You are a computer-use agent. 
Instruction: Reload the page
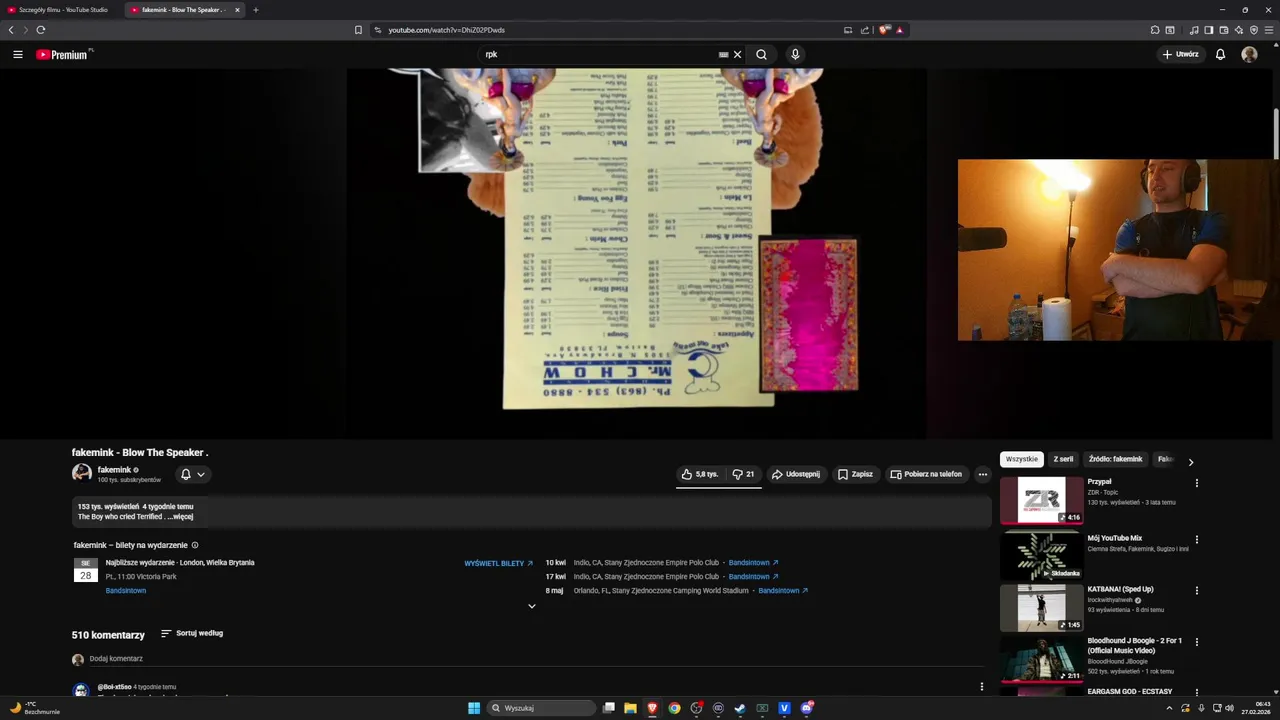pyautogui.click(x=40, y=30)
